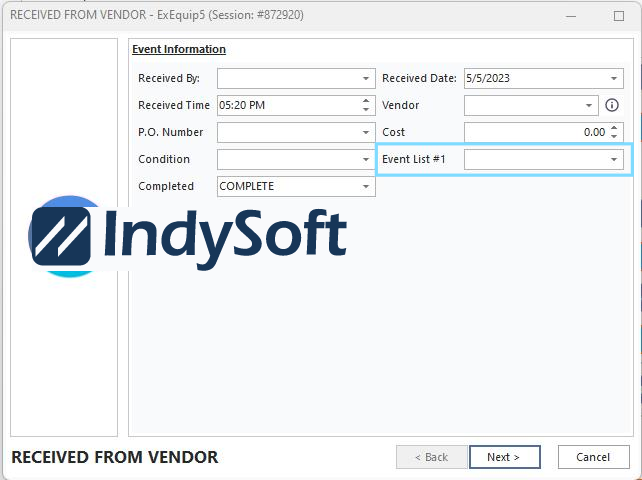Click the Received Date value 5/5/2023
Viewport: 642px width, 480px height.
[x=488, y=78]
